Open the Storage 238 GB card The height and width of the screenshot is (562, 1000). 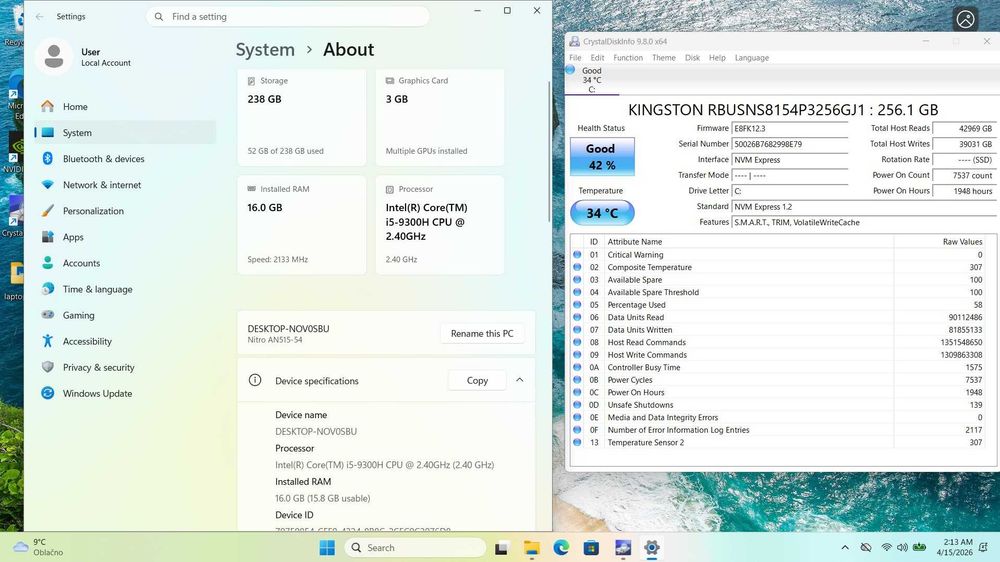click(x=302, y=117)
